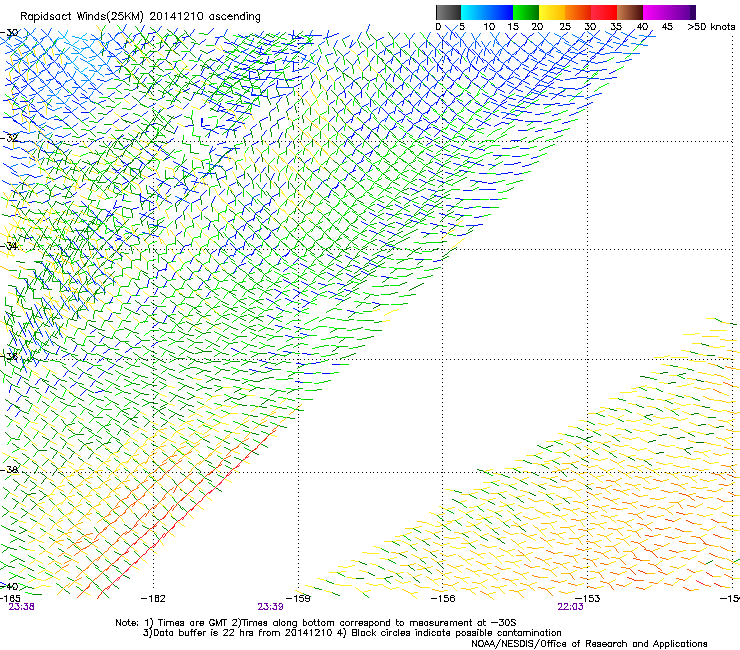The image size is (740, 650).
Task: Click the legend scale number '25'
Action: [565, 27]
